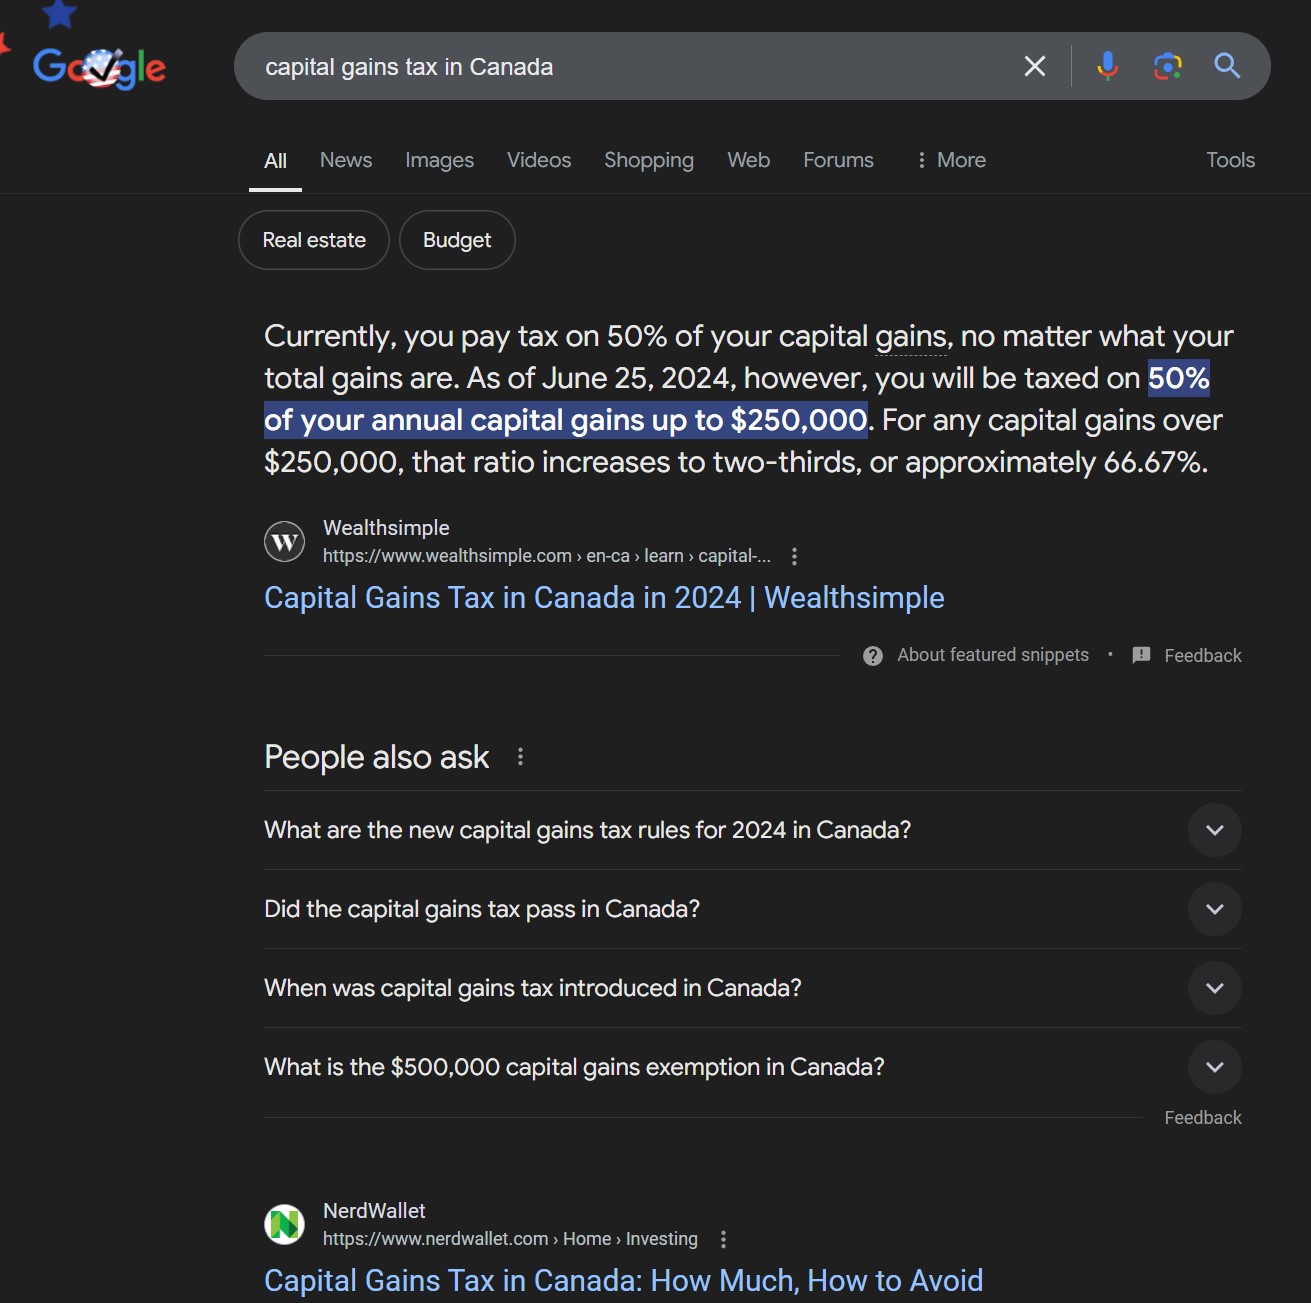
Task: Switch to the News tab
Action: coord(346,160)
